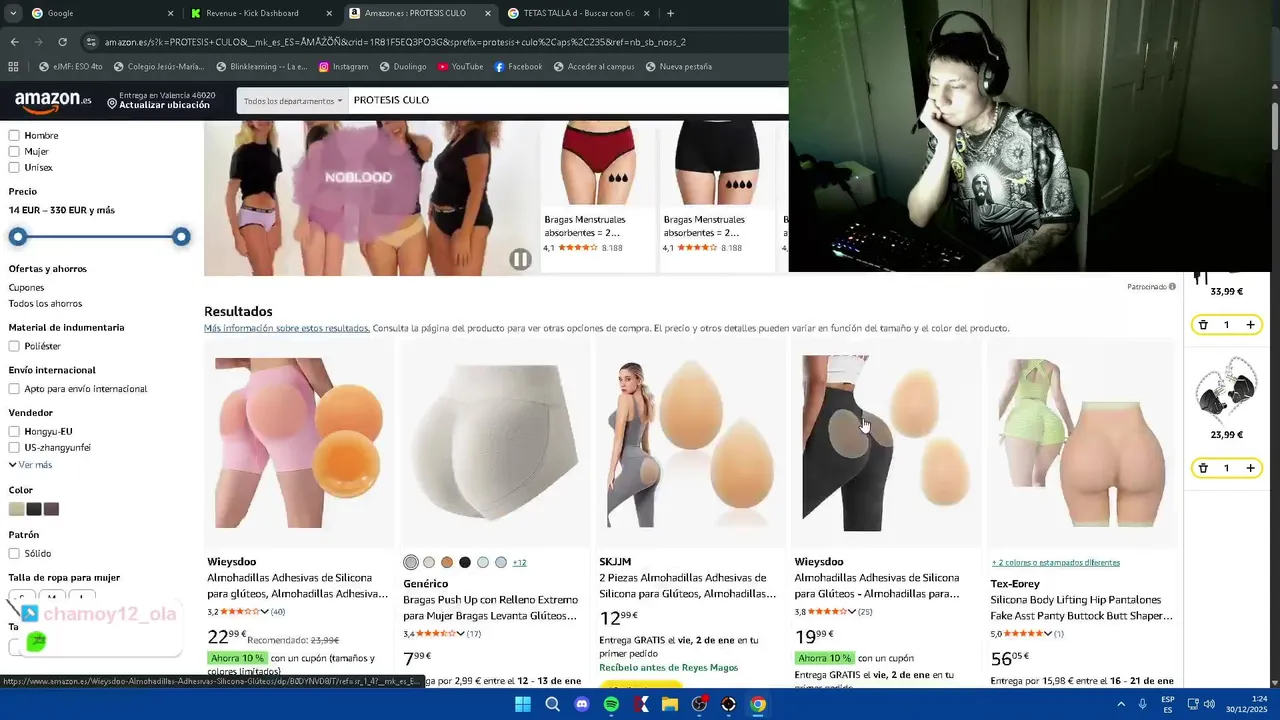Open Spotify from the taskbar
Image resolution: width=1280 pixels, height=720 pixels.
tap(611, 704)
